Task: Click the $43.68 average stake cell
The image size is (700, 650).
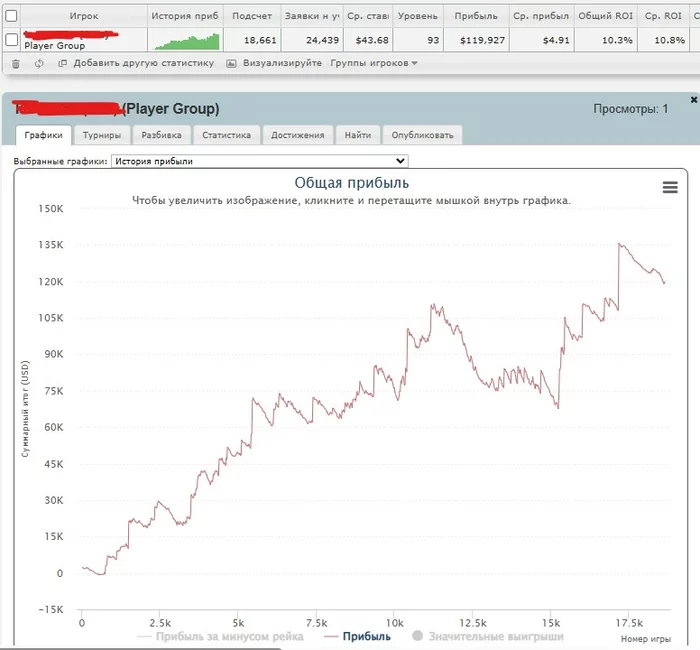Action: (x=368, y=40)
